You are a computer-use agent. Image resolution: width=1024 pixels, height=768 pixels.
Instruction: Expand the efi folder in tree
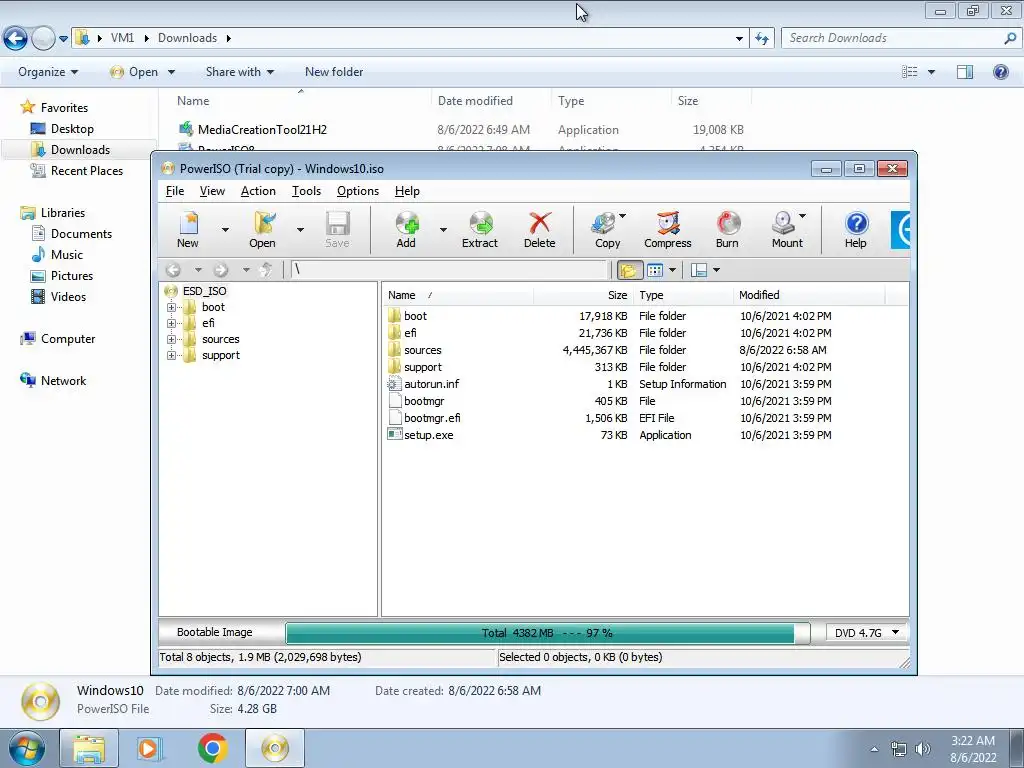pyautogui.click(x=171, y=323)
